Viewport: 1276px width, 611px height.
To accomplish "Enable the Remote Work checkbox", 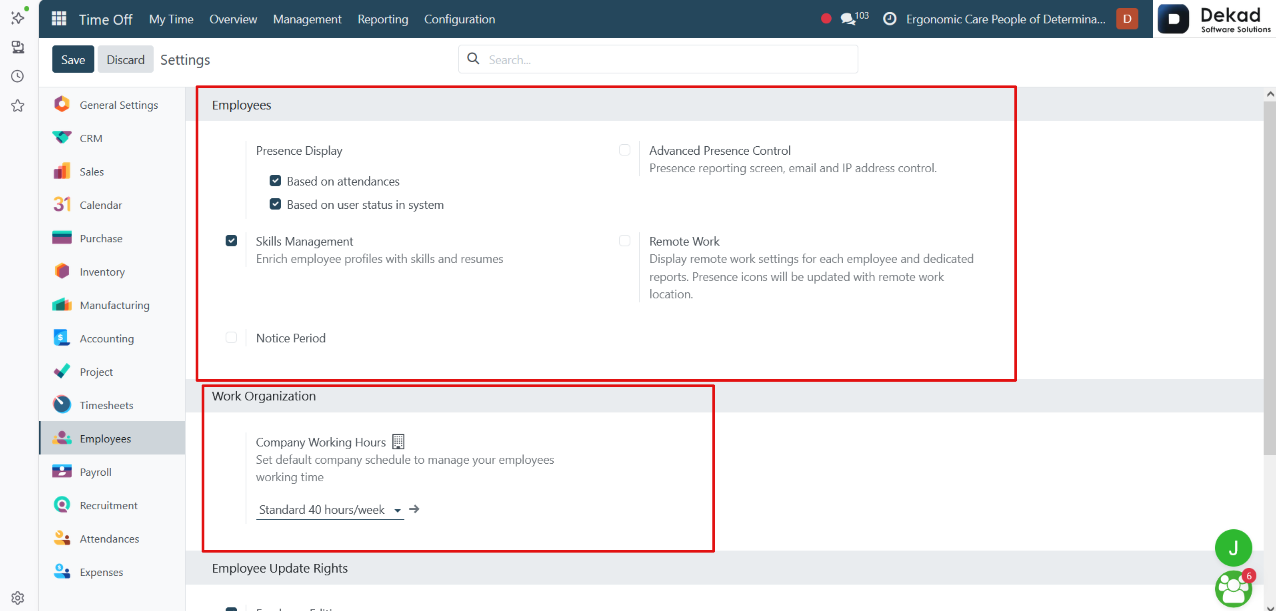I will tap(624, 241).
